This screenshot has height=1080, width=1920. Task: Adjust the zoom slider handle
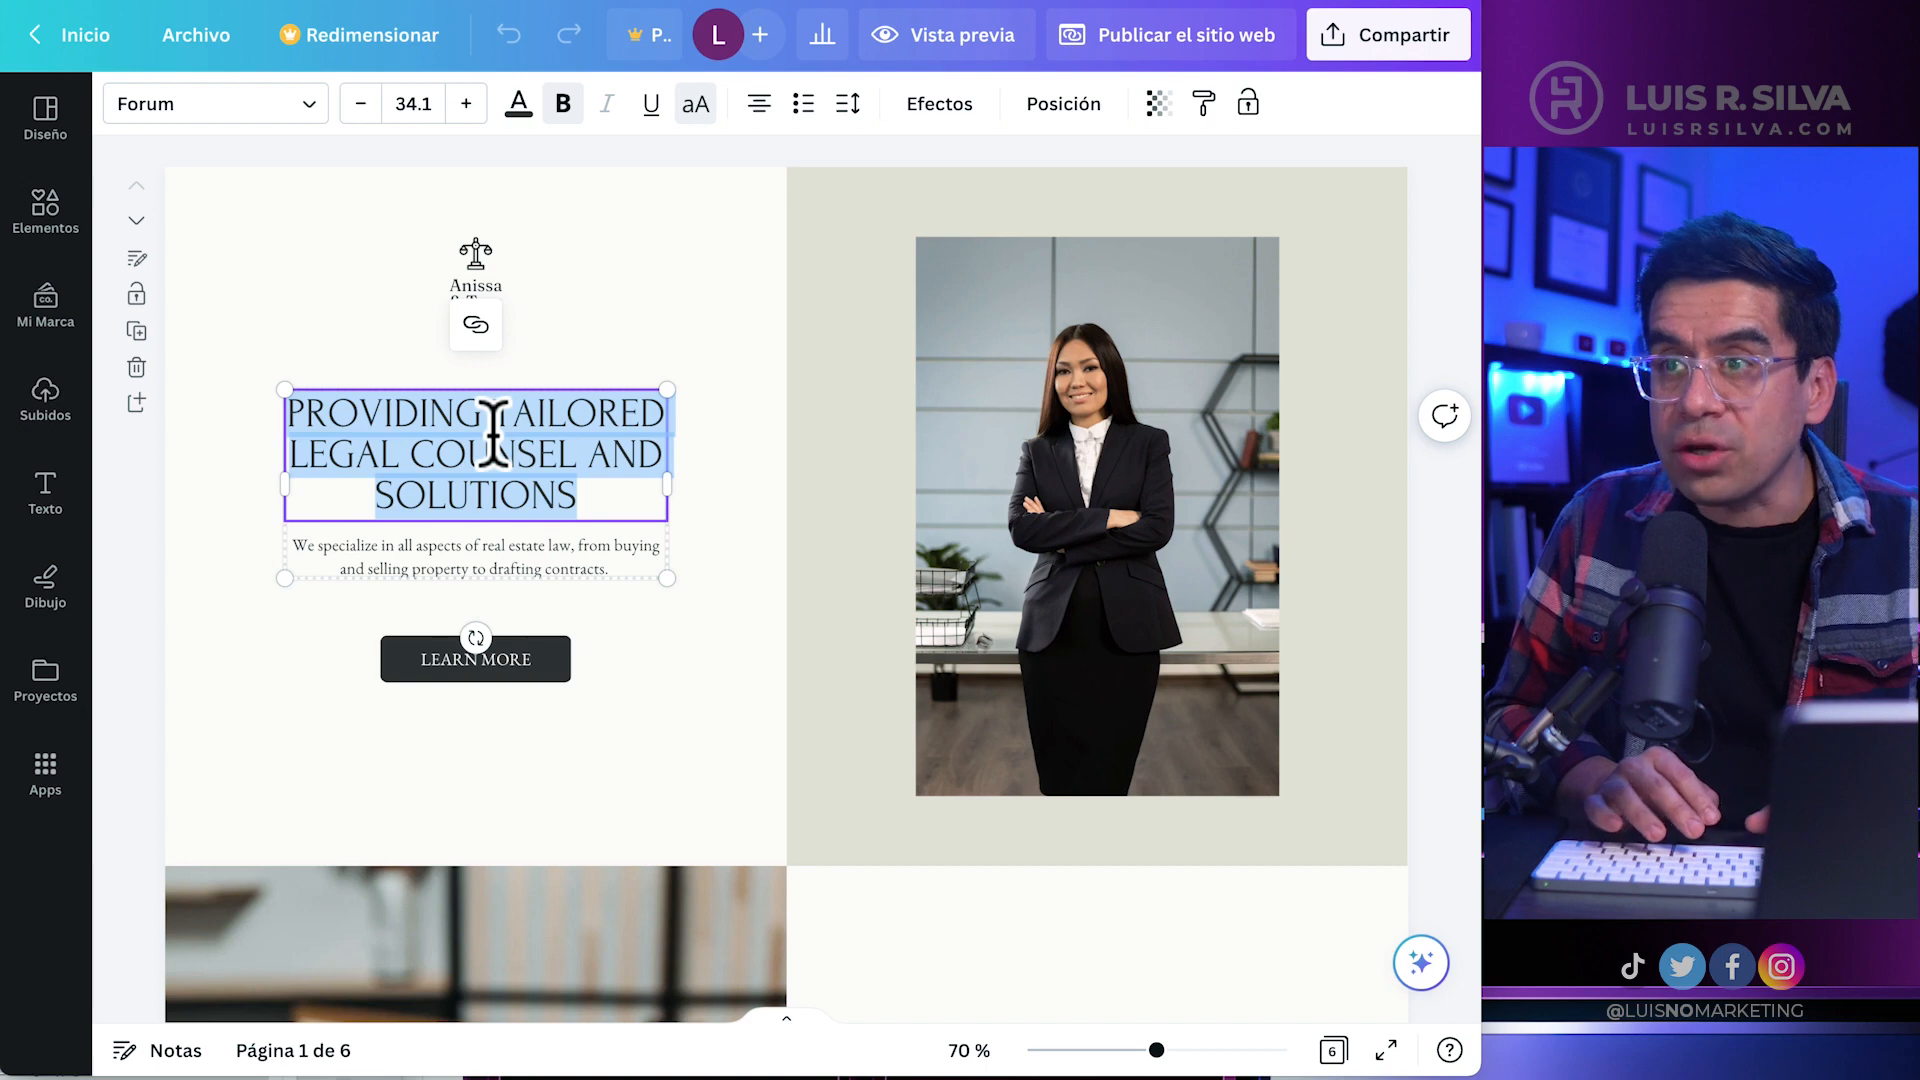(1156, 1050)
